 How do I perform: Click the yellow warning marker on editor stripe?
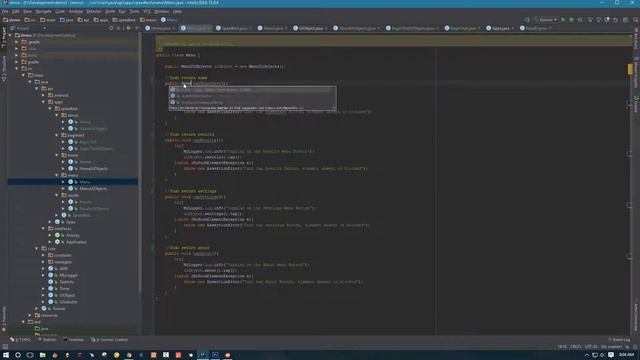(630, 69)
